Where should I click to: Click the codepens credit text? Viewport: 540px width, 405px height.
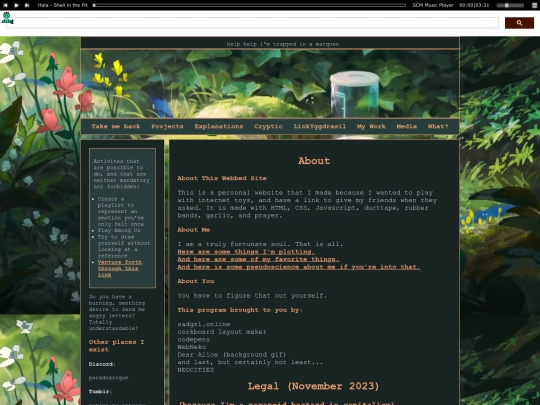pos(194,340)
